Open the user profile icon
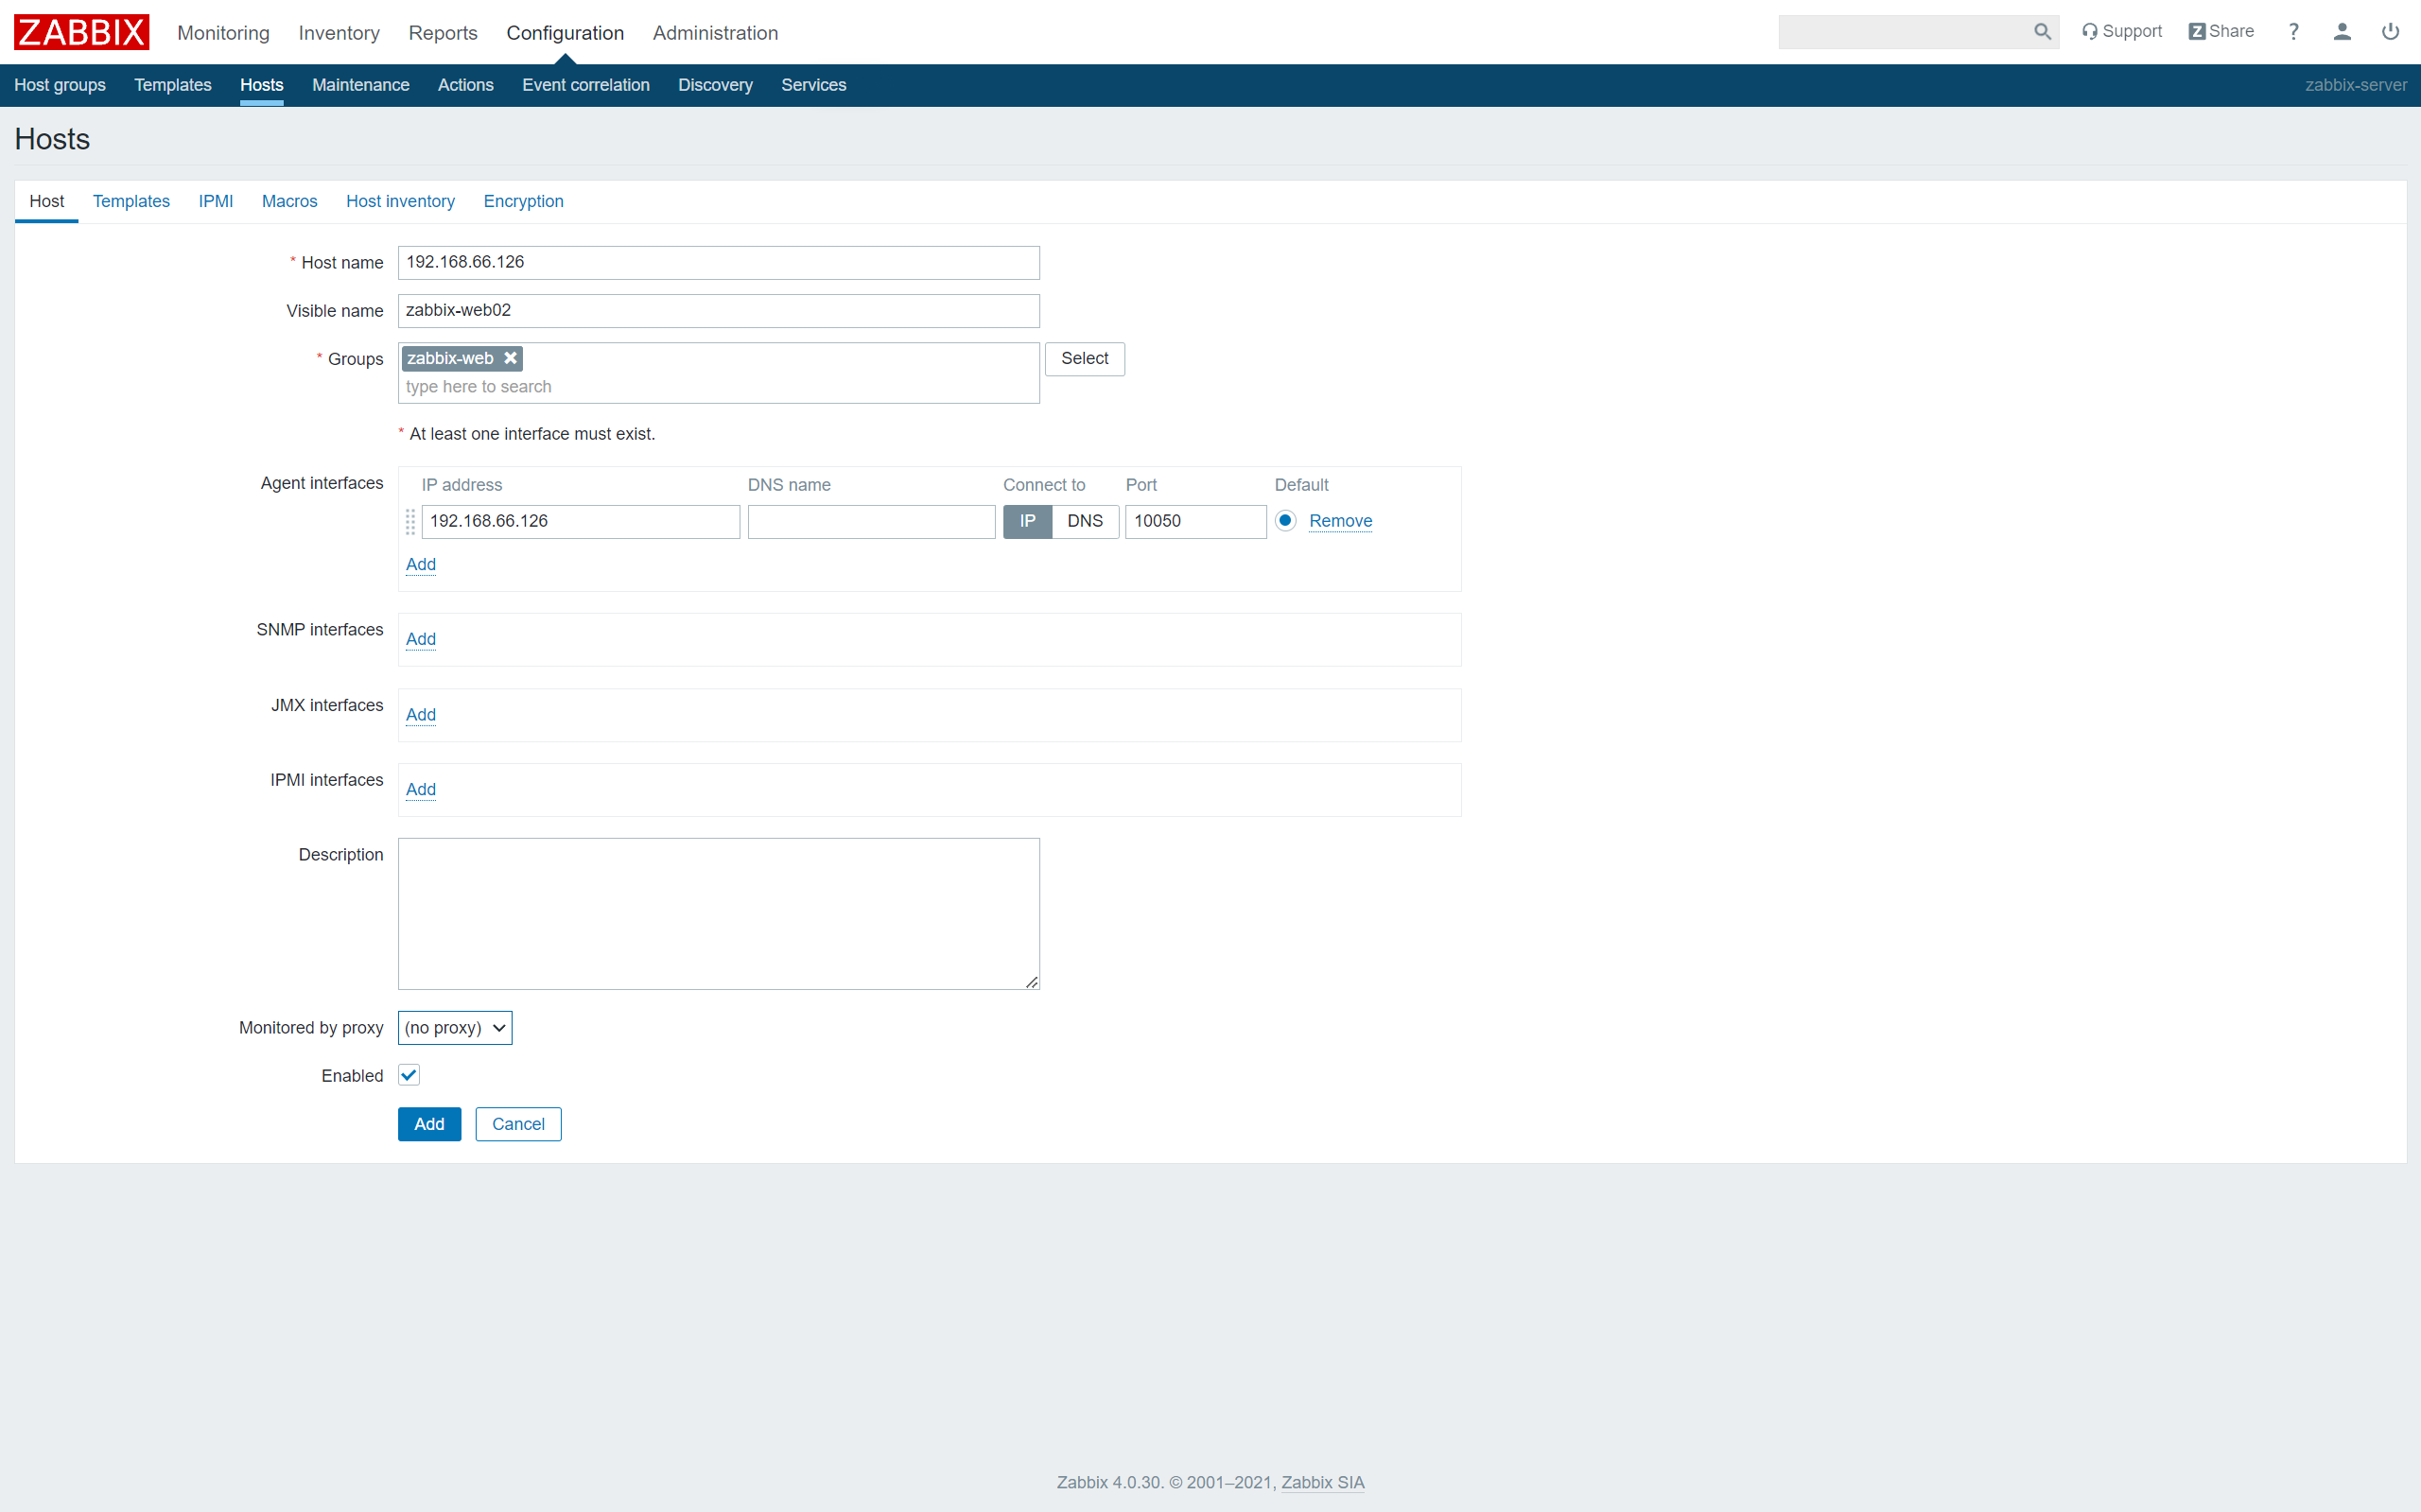 tap(2342, 32)
